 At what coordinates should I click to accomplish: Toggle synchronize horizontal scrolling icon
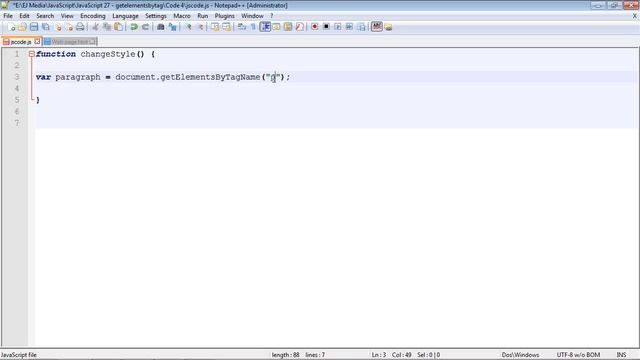point(226,27)
